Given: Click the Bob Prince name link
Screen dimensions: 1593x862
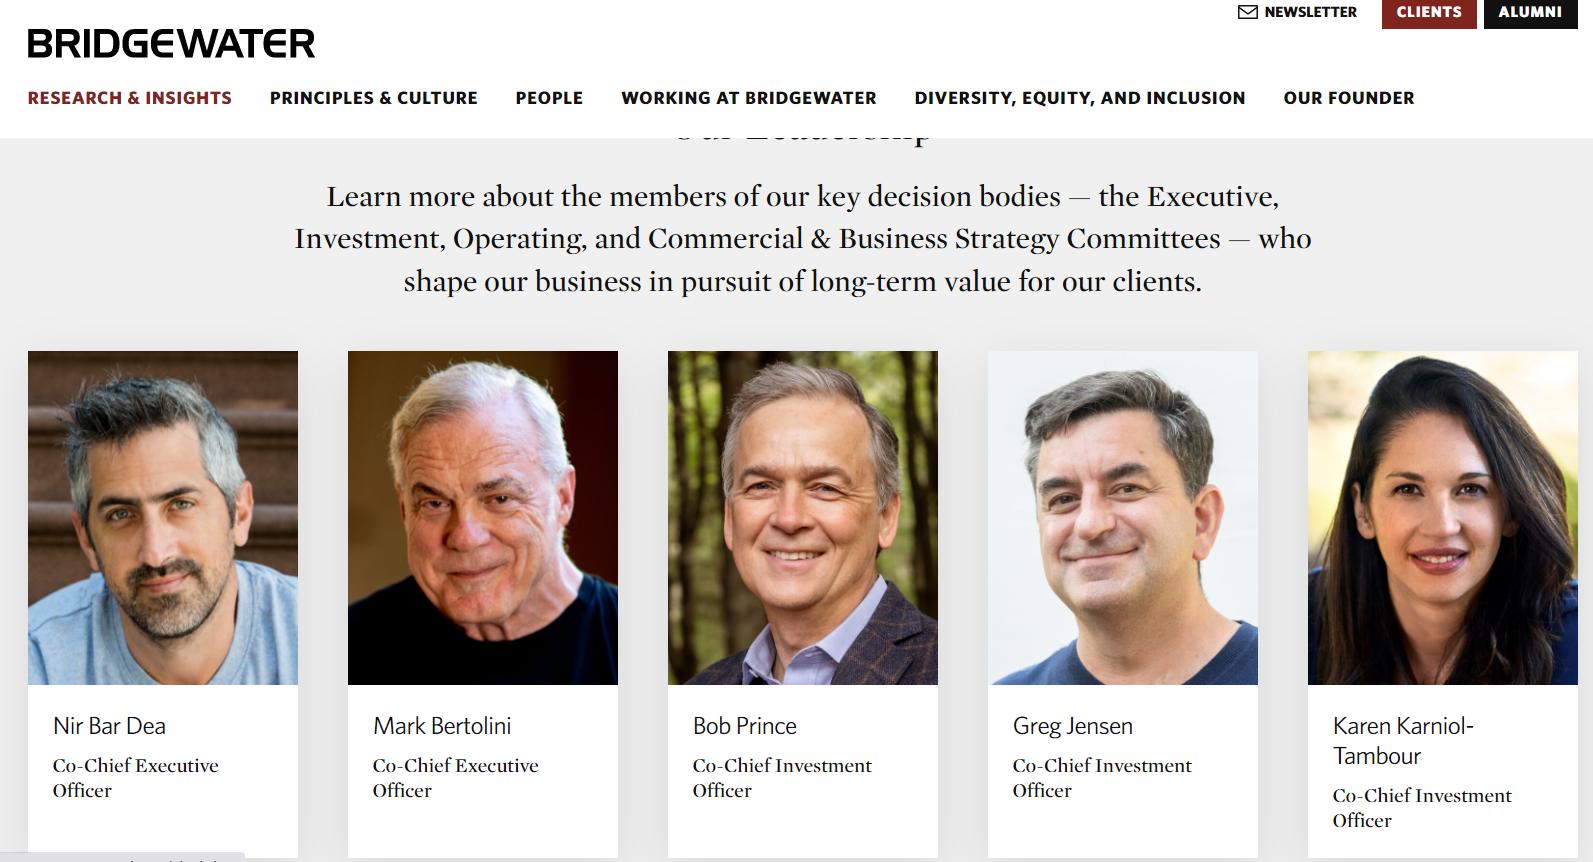Looking at the screenshot, I should [x=745, y=726].
